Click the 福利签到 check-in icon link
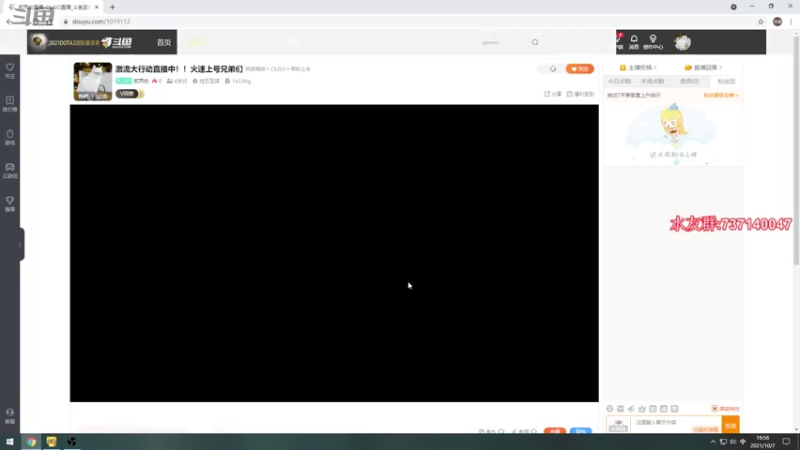800x450 pixels. point(581,94)
